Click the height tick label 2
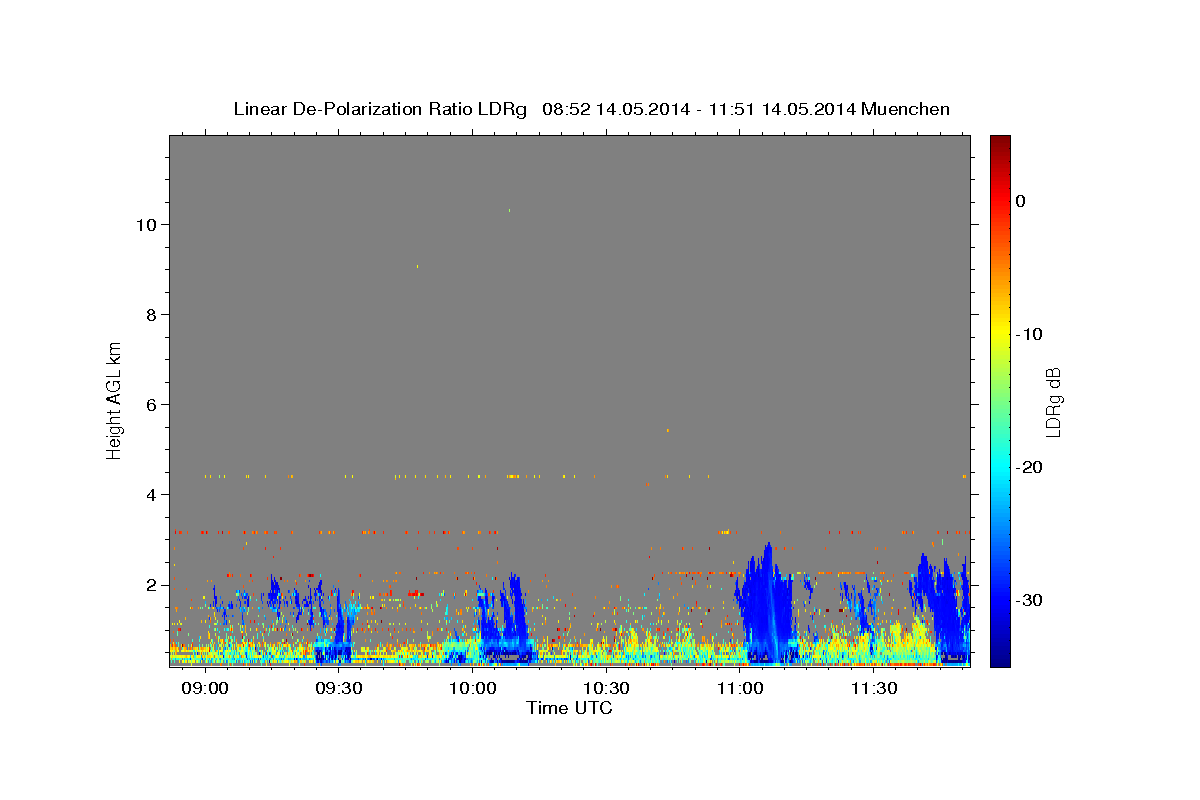1200x800 pixels. pyautogui.click(x=152, y=585)
